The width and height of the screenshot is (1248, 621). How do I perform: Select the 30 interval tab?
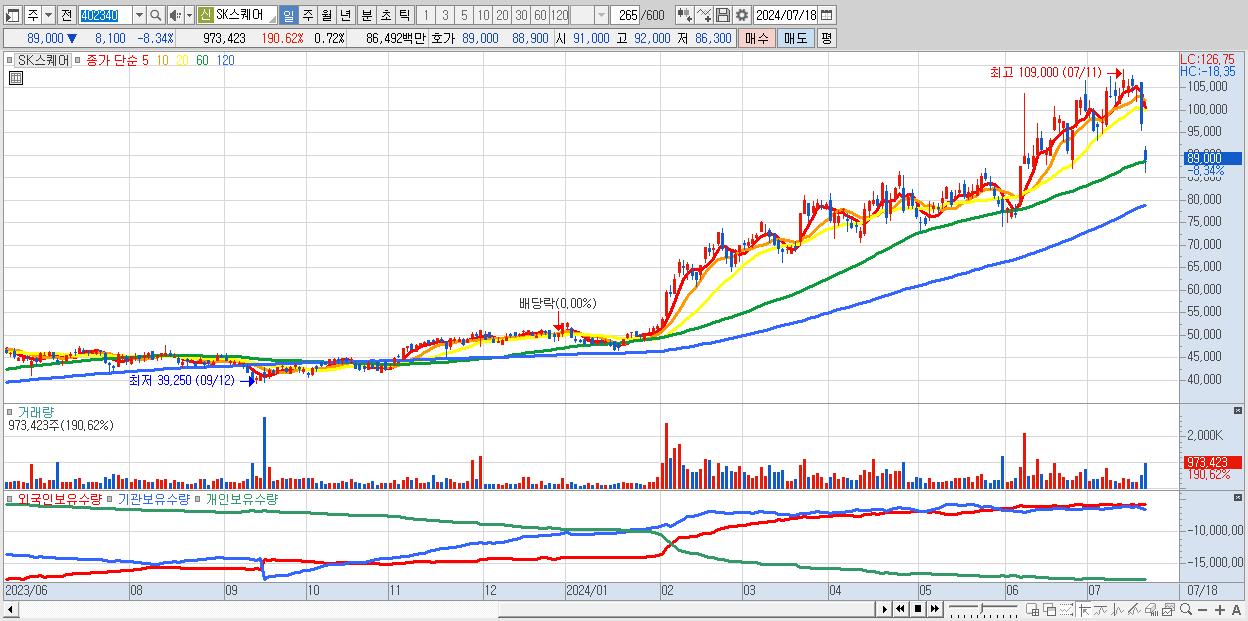coord(521,15)
